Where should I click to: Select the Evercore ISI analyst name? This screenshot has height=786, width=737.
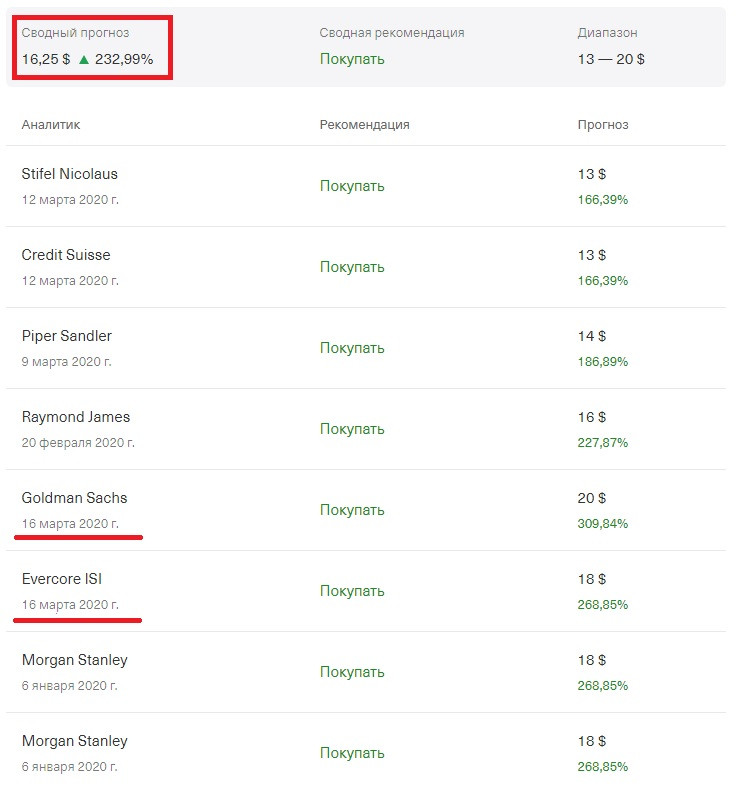pos(62,579)
